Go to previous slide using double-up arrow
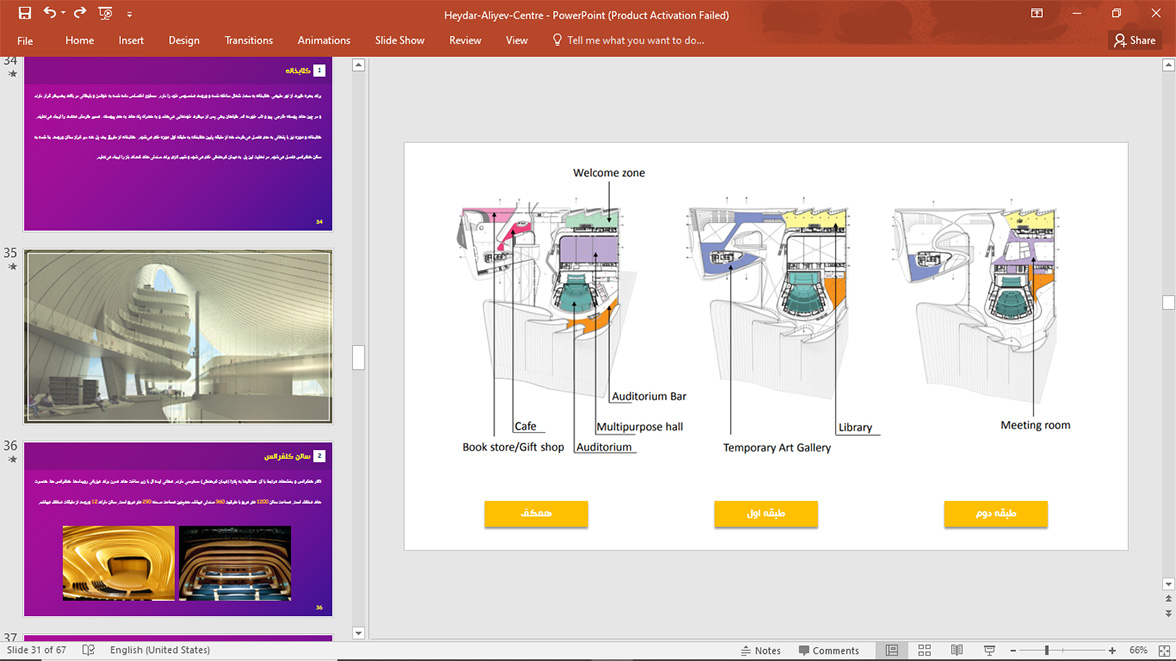This screenshot has width=1176, height=661. (1168, 599)
